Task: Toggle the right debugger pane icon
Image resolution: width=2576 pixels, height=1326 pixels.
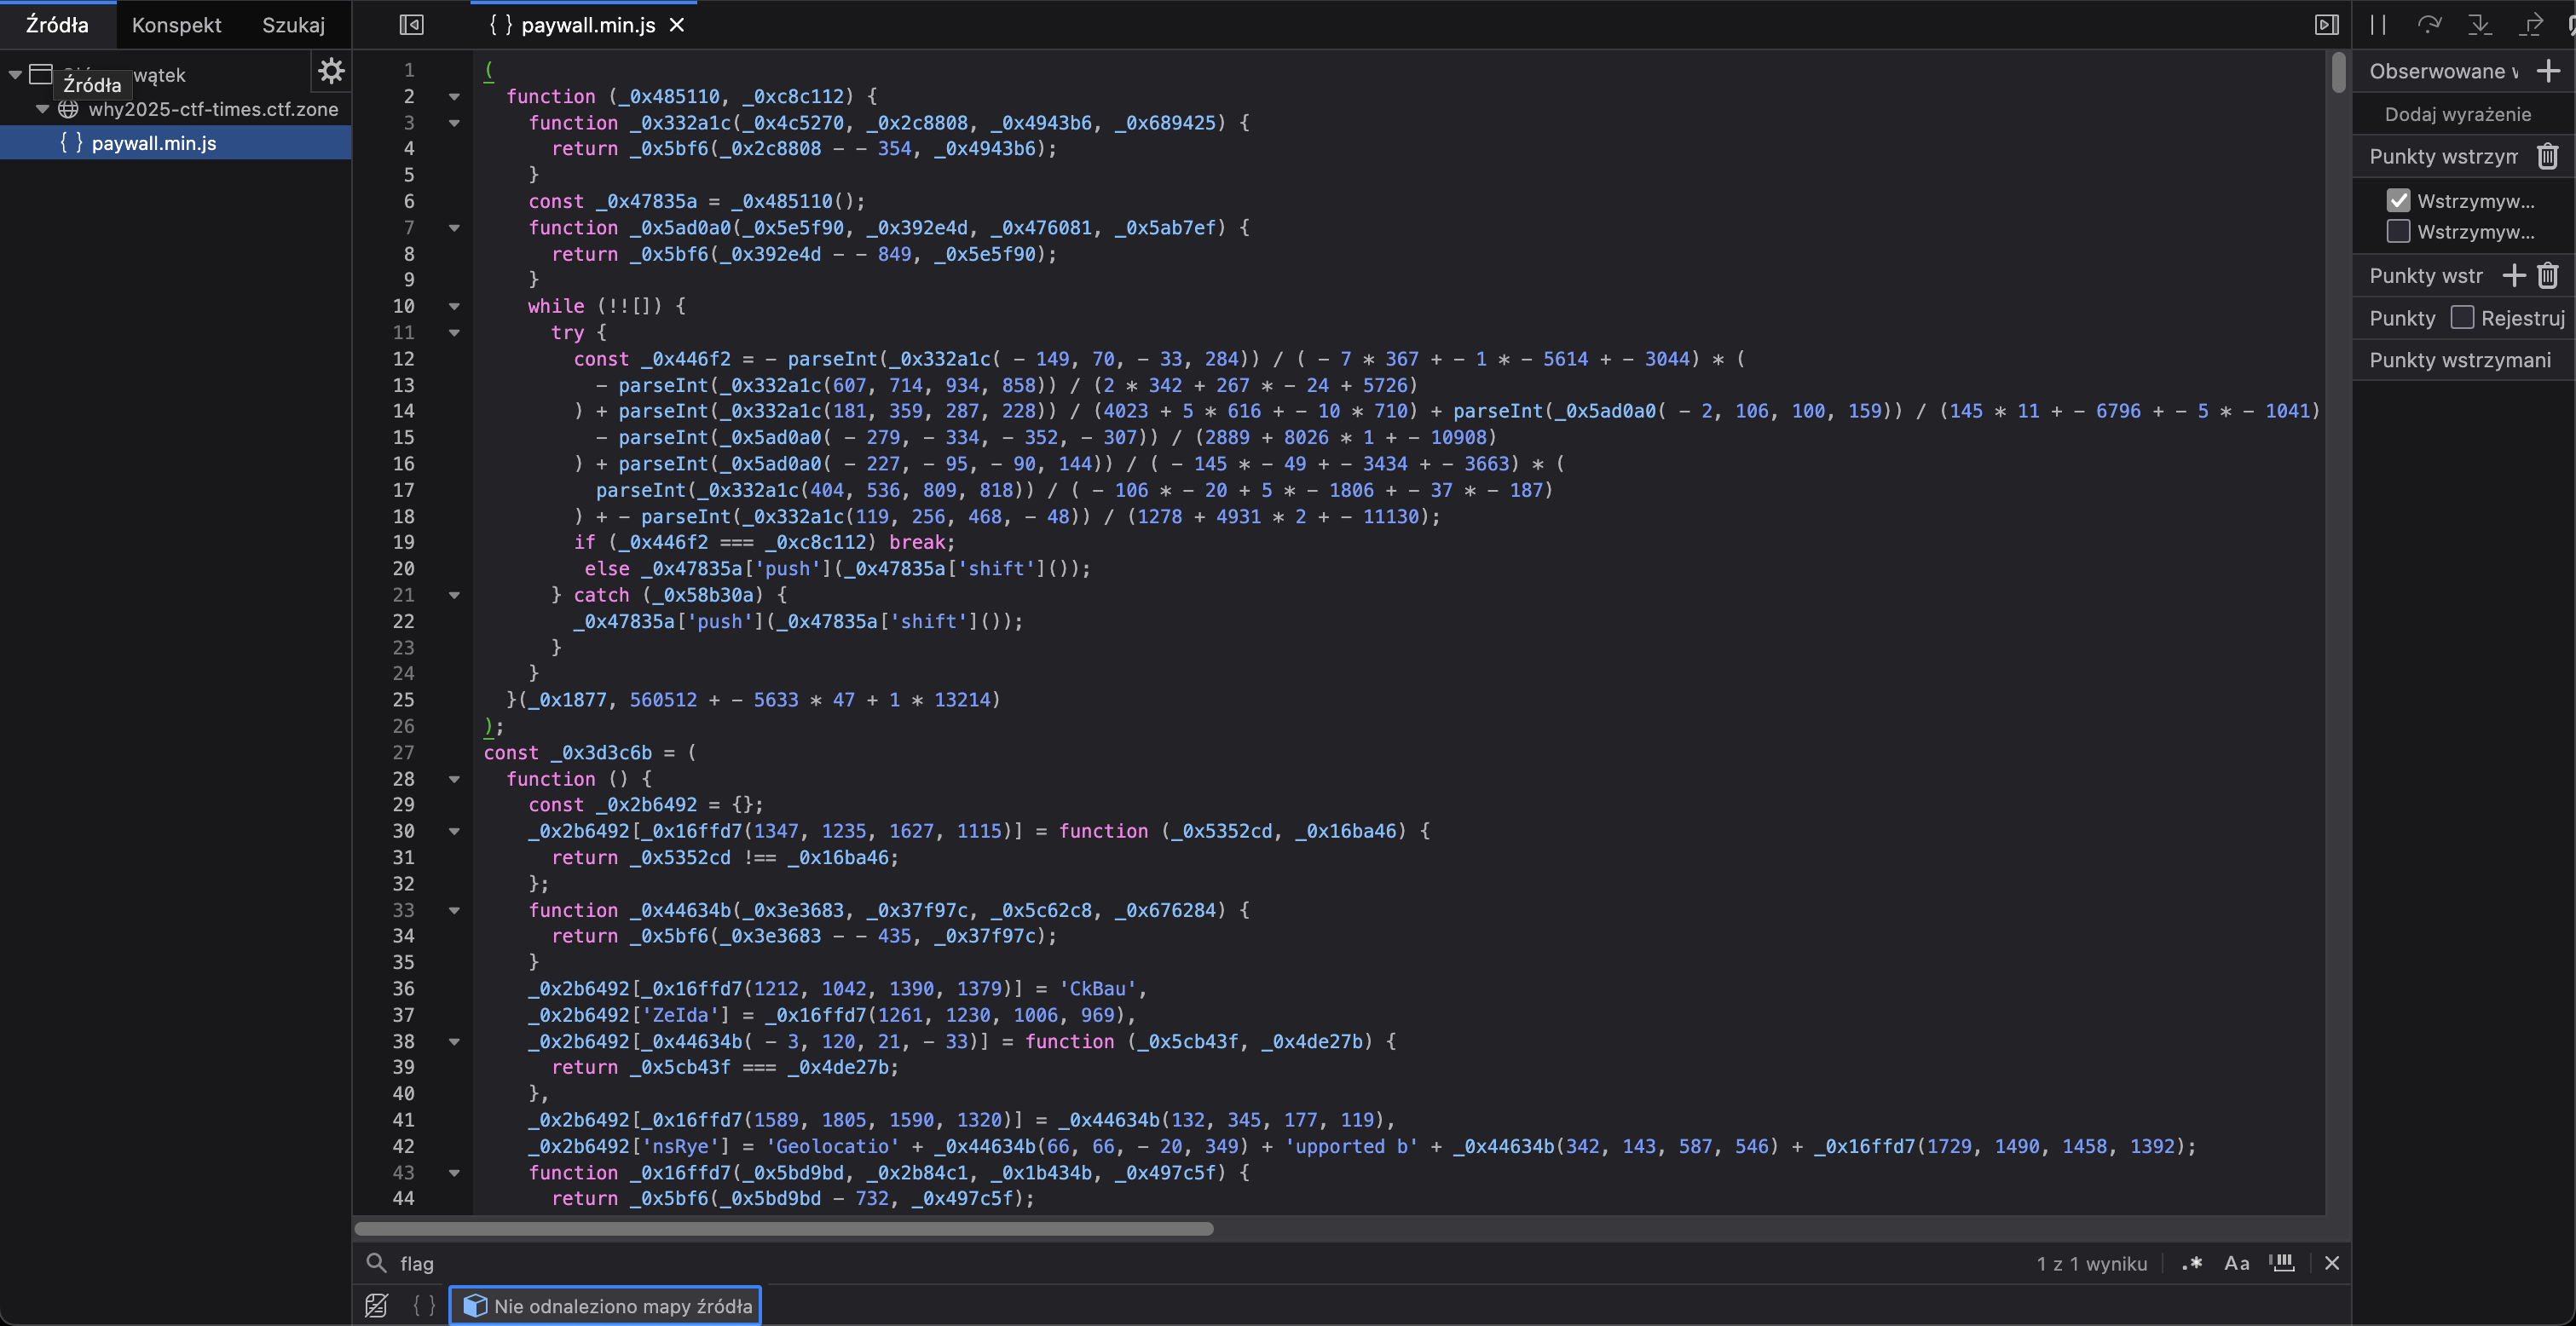Action: pyautogui.click(x=2326, y=24)
